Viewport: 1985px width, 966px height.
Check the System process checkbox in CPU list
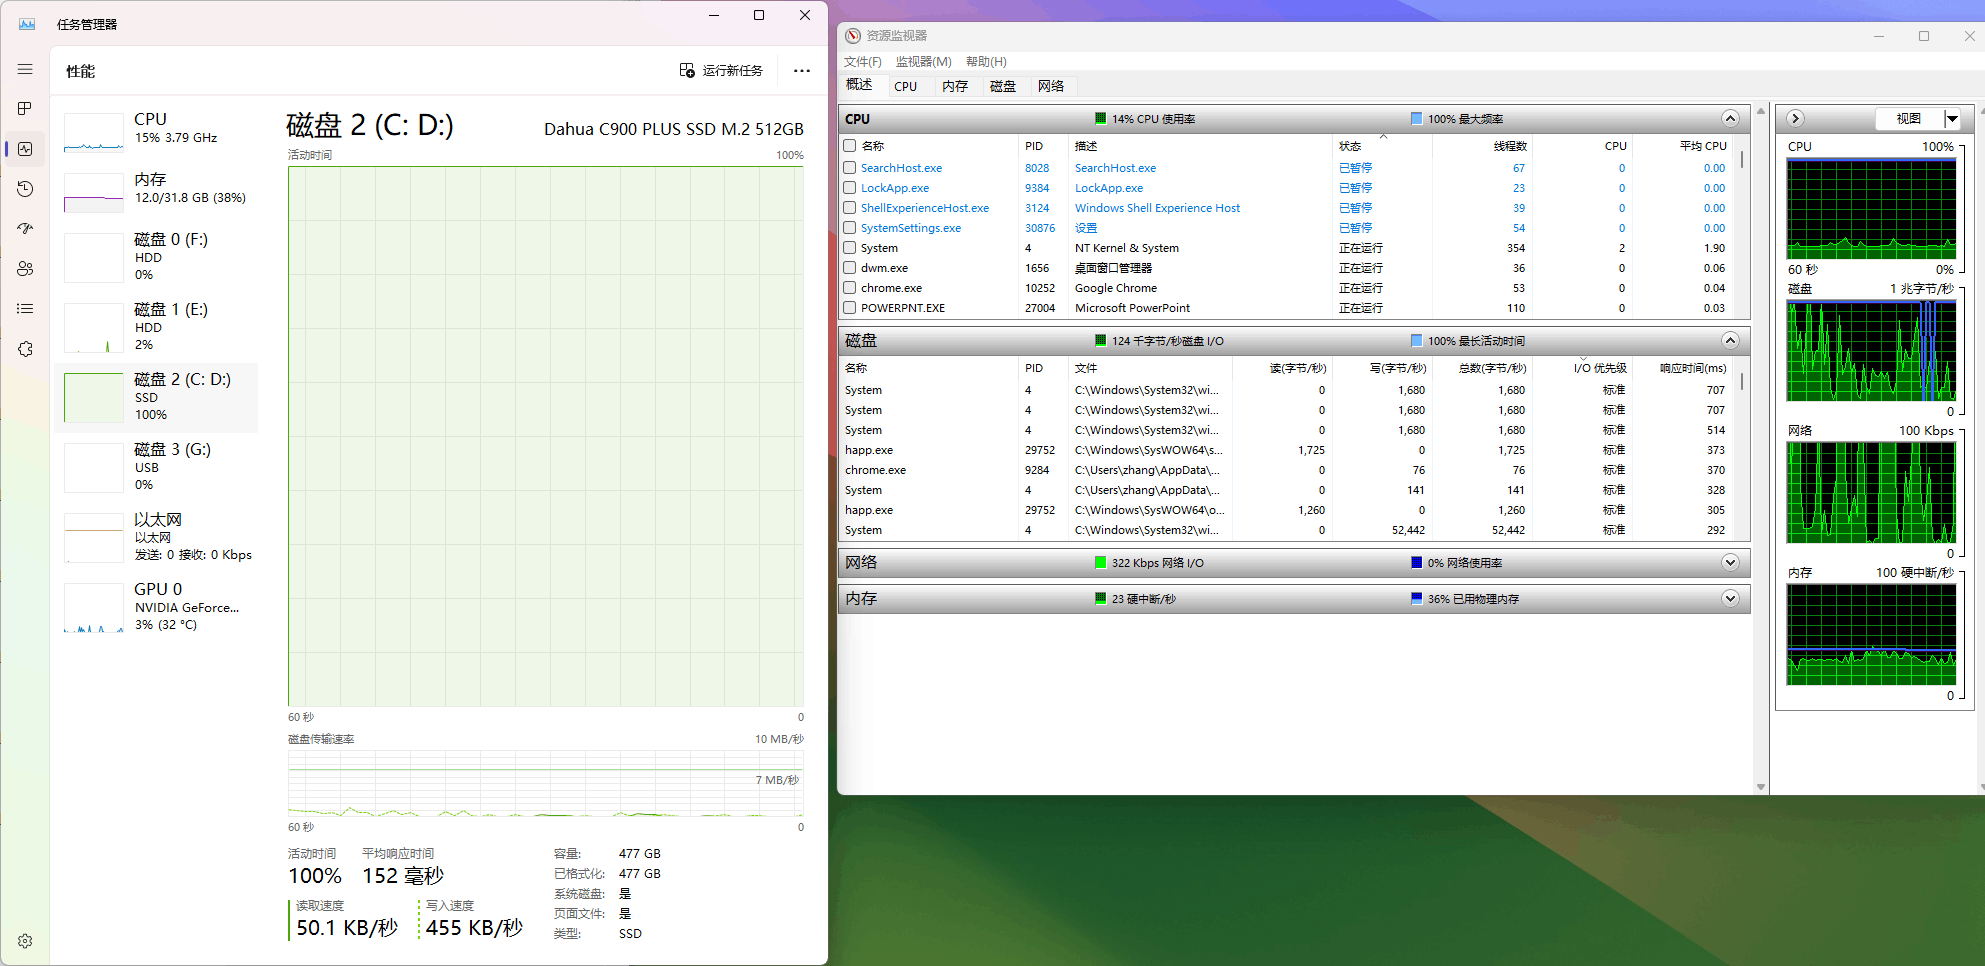tap(850, 248)
